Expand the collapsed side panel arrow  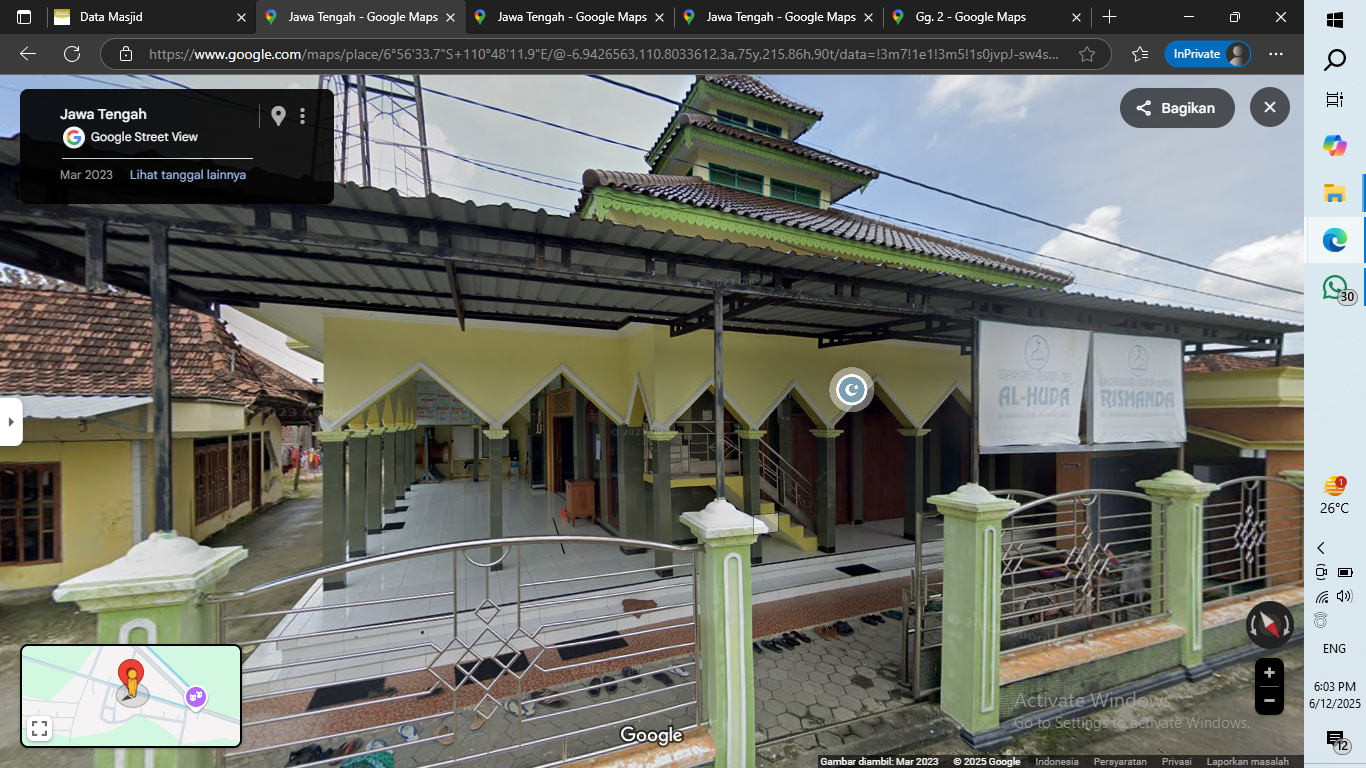pos(10,422)
